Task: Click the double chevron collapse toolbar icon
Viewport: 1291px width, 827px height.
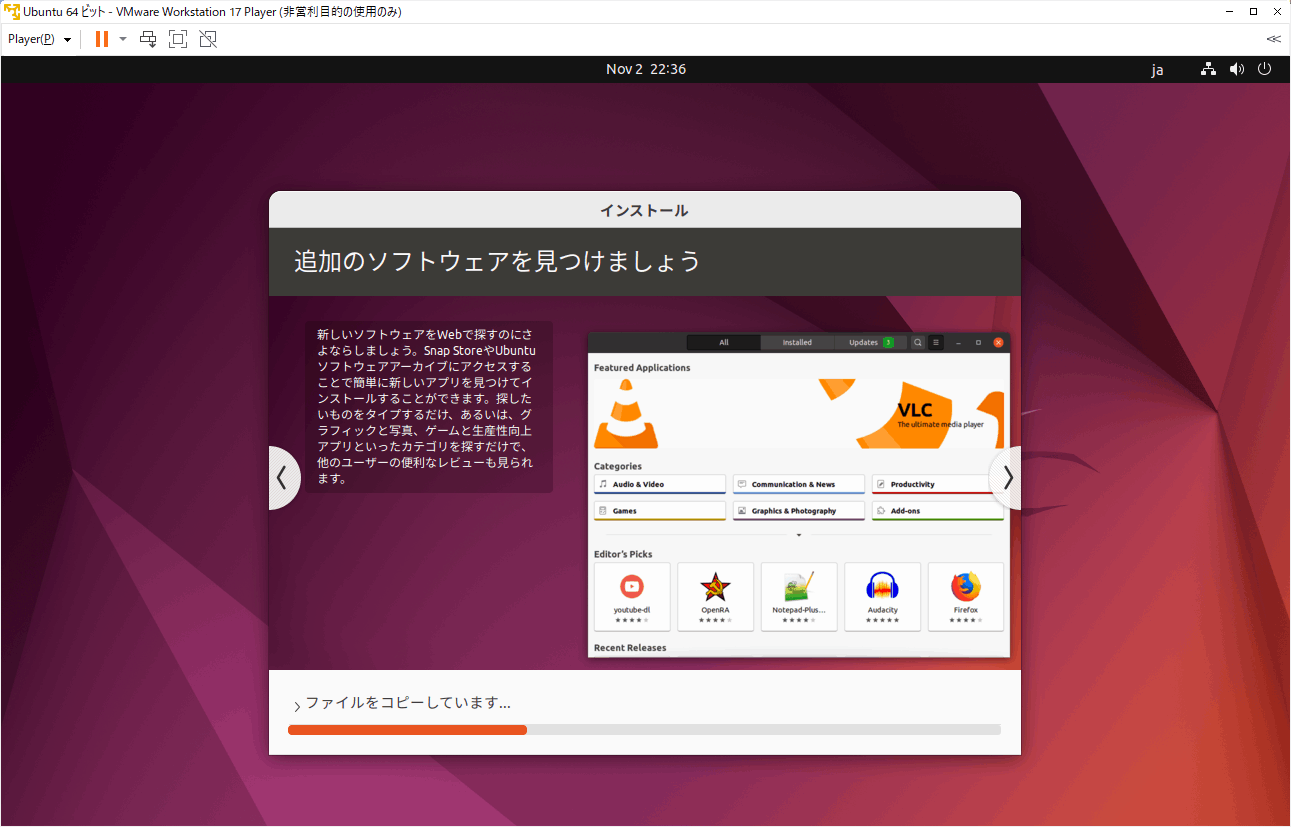Action: 1273,39
